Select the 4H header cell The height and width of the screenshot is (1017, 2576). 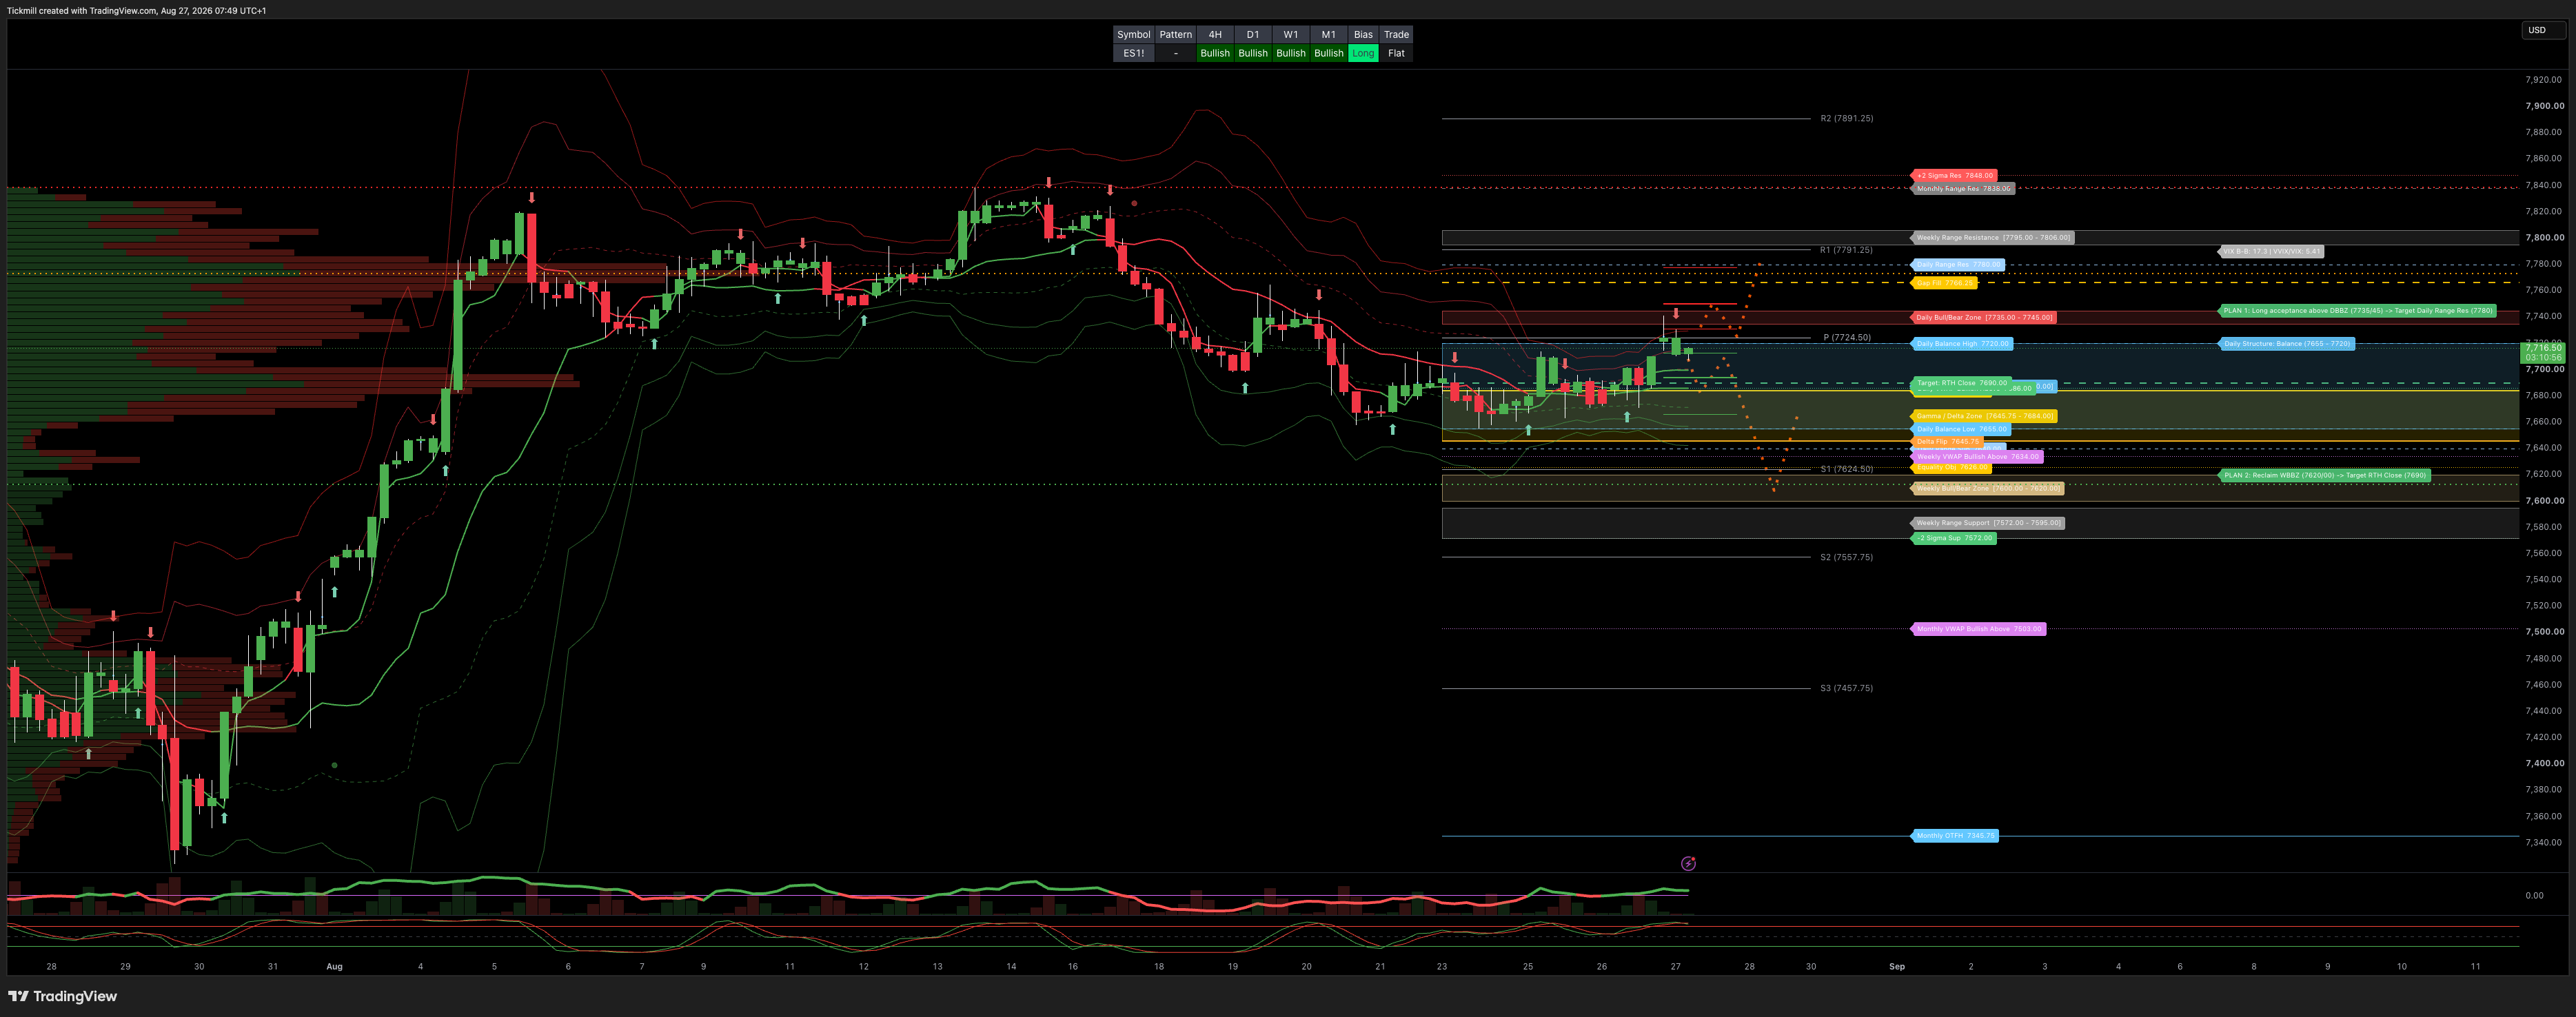click(x=1215, y=34)
